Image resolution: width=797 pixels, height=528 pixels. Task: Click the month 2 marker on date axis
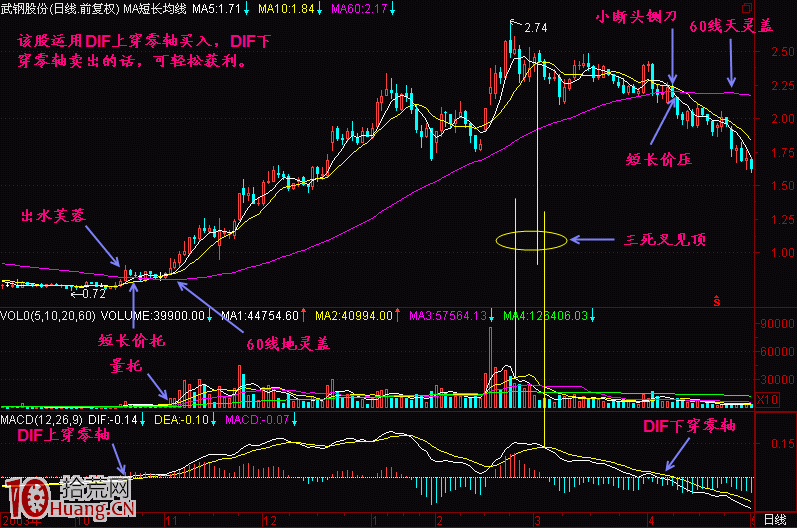439,521
